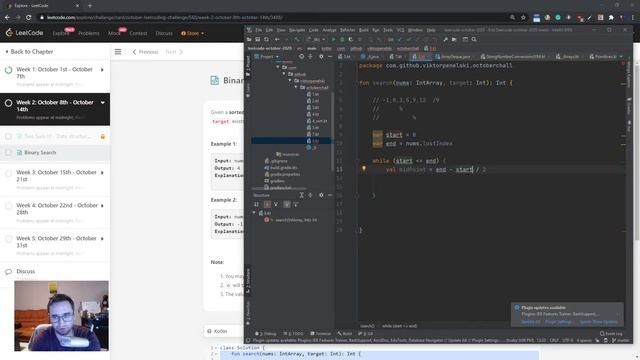Open the Store dropdown in LeetCode navigation
The width and height of the screenshot is (640, 360).
pyautogui.click(x=192, y=33)
